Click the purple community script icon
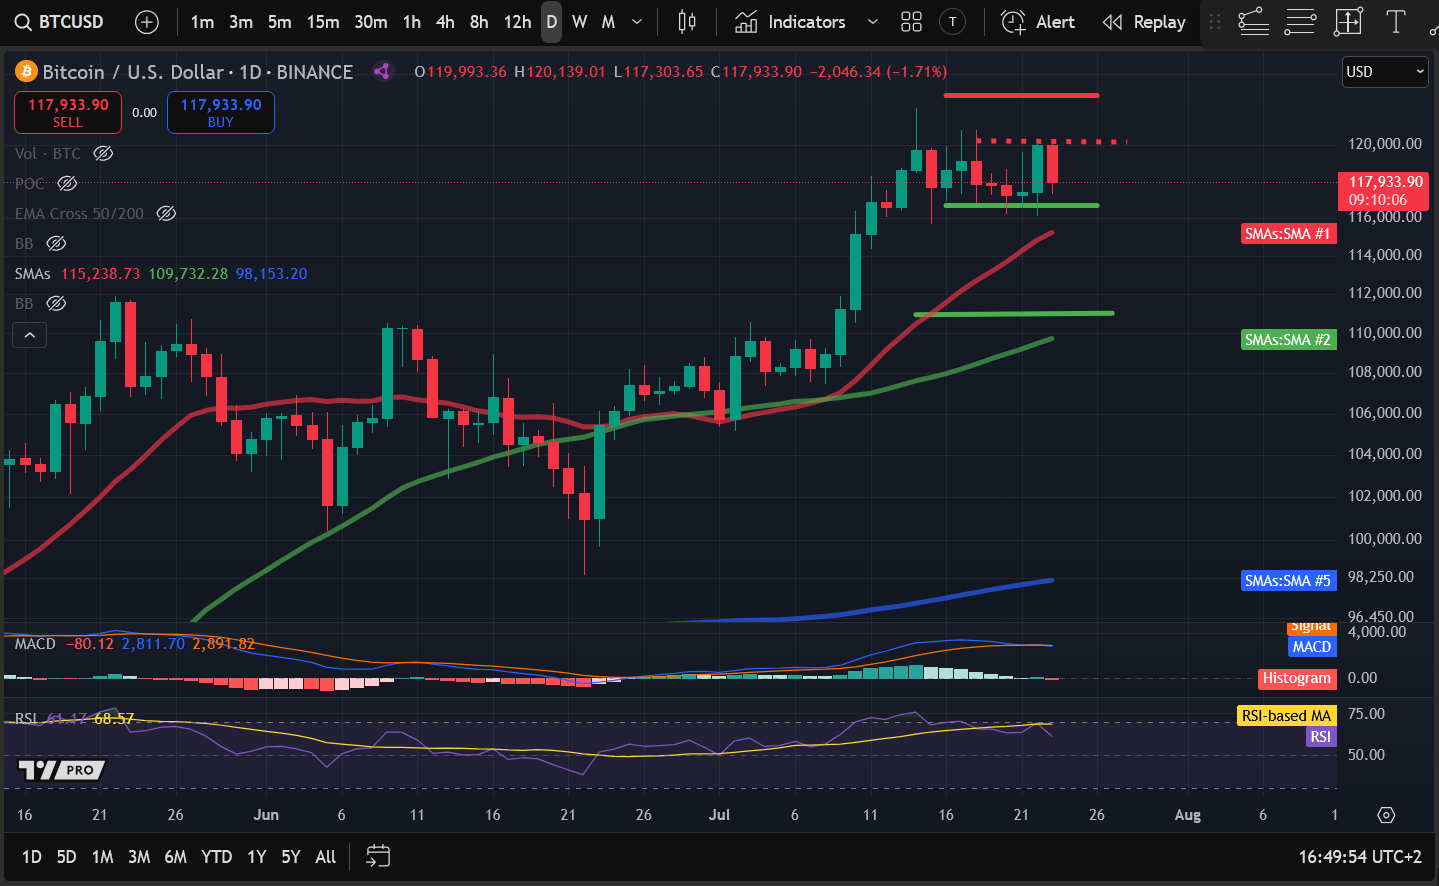The height and width of the screenshot is (886, 1439). click(x=382, y=71)
